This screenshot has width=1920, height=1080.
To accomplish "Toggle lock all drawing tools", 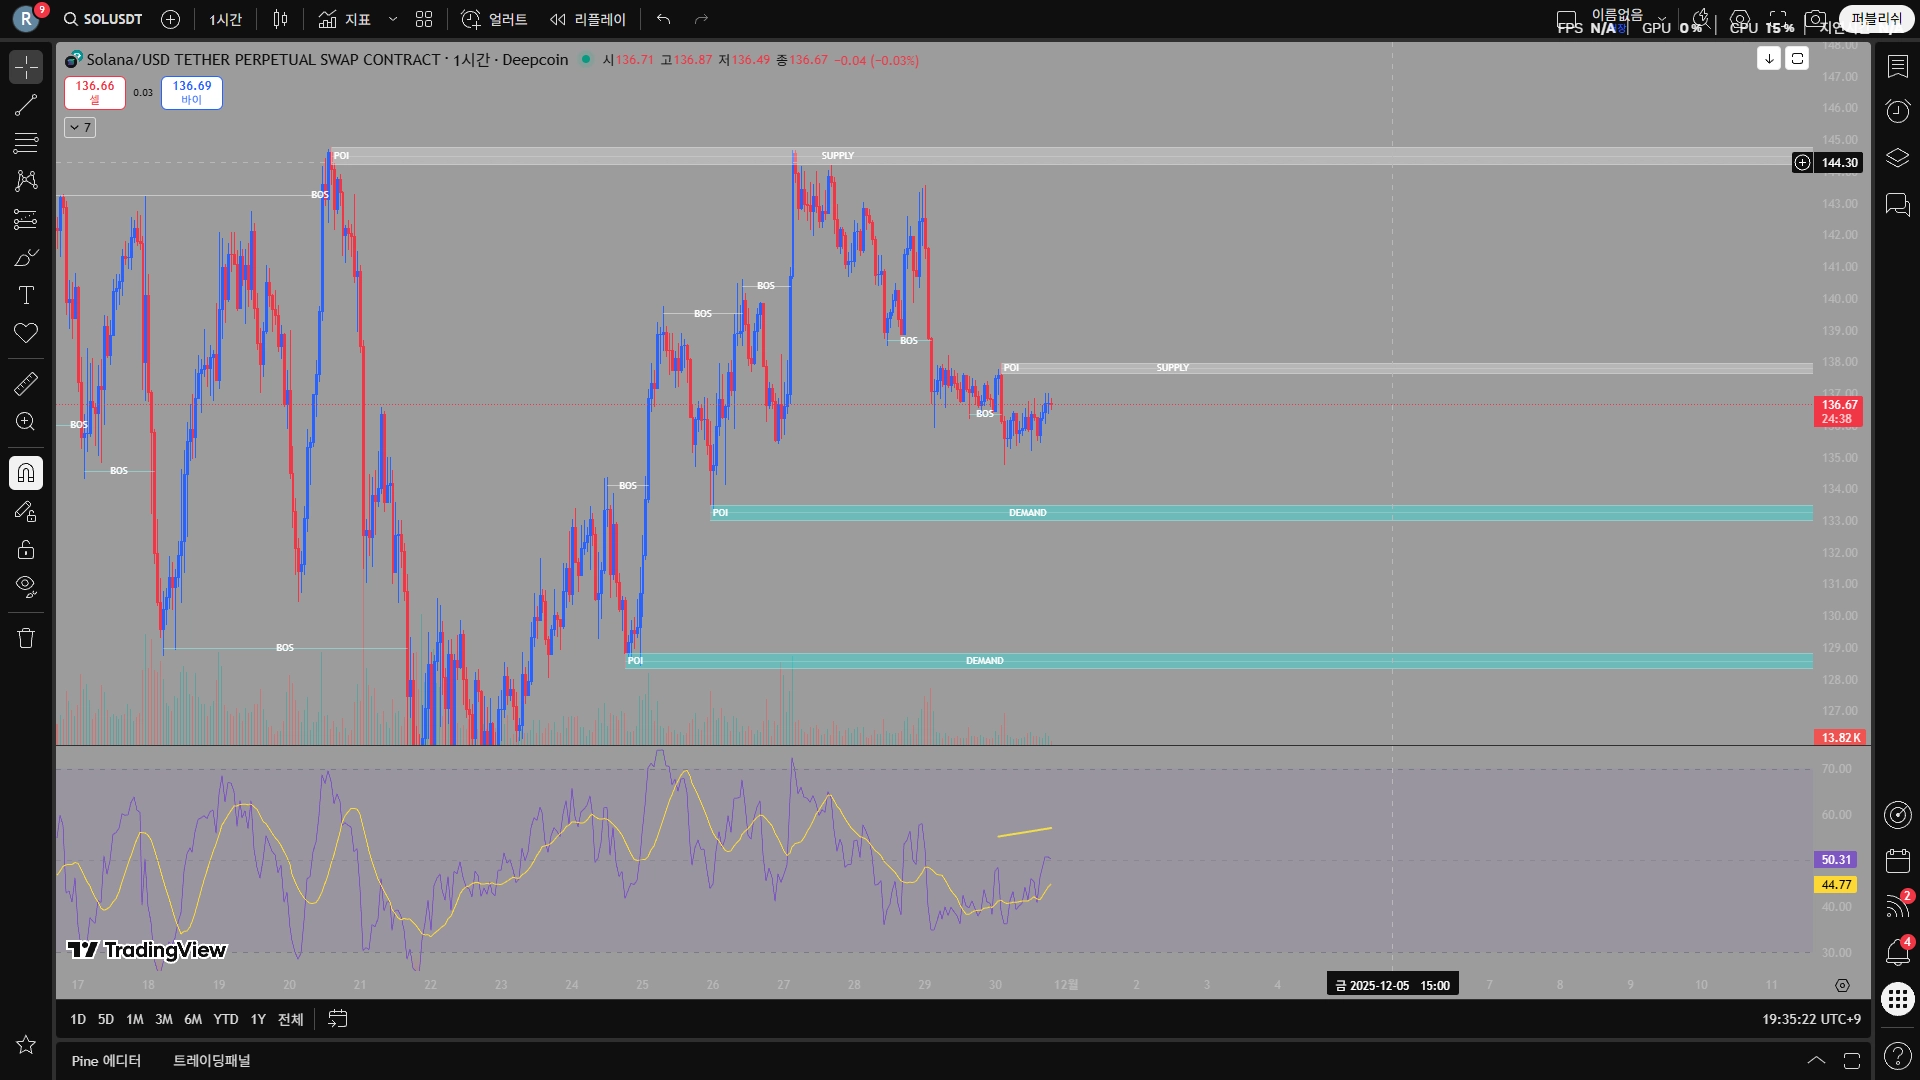I will pos(26,549).
